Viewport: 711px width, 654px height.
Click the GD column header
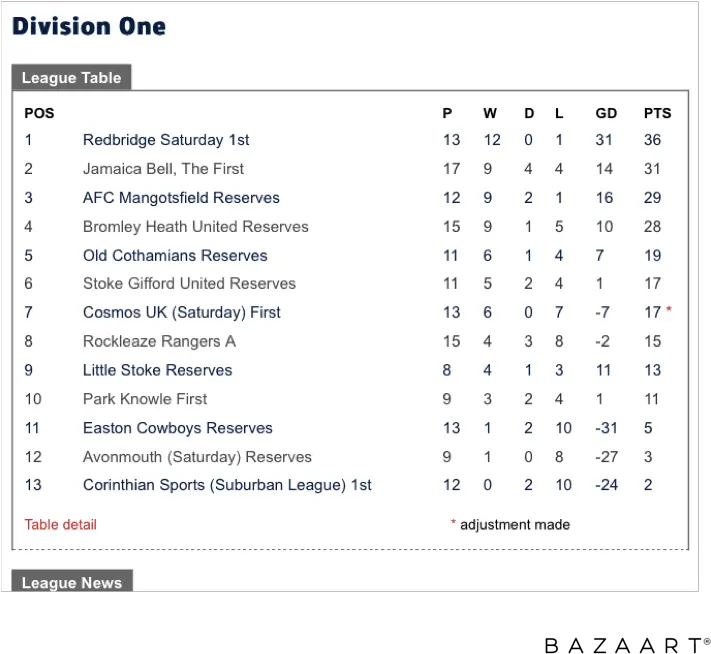(606, 113)
